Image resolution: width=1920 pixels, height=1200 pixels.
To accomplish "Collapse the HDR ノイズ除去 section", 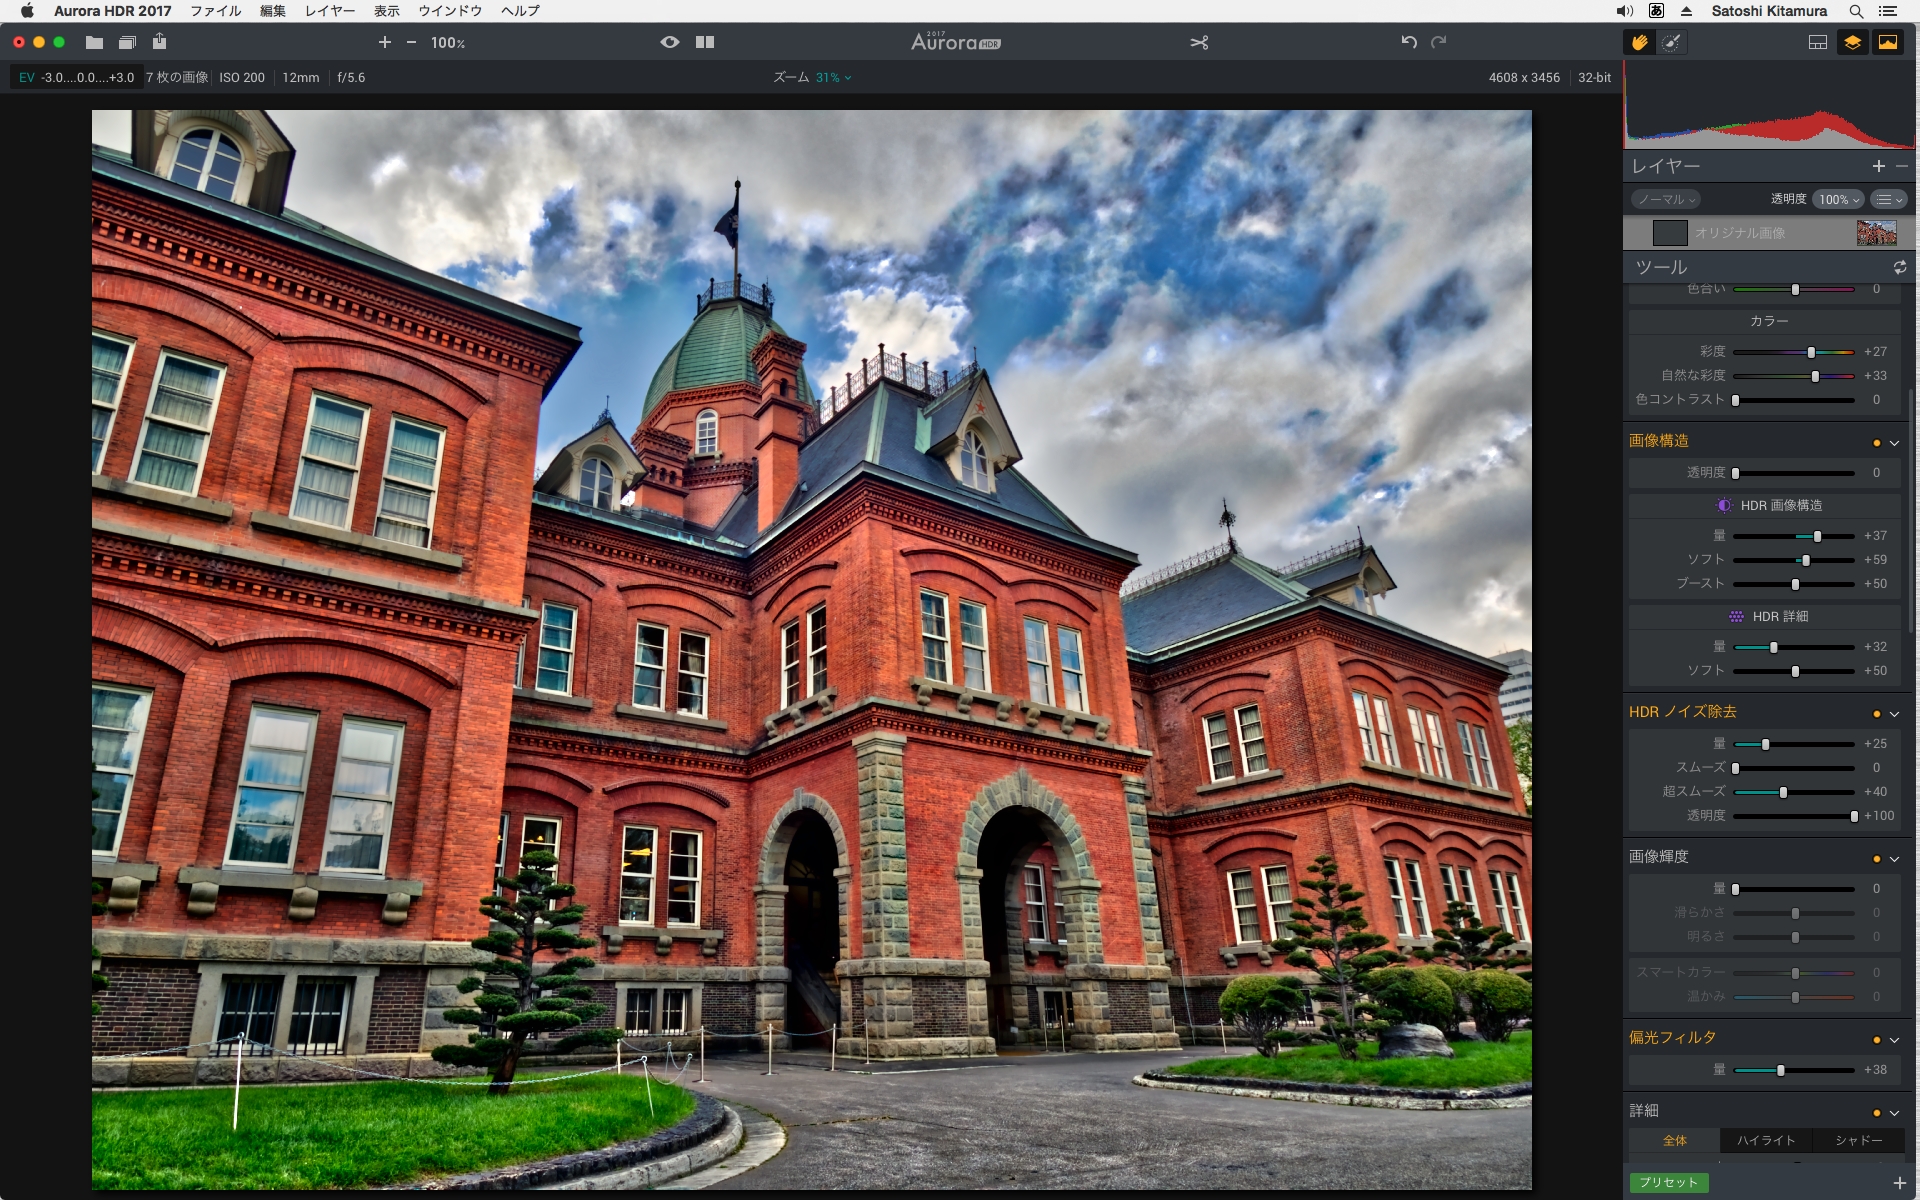I will [1894, 714].
